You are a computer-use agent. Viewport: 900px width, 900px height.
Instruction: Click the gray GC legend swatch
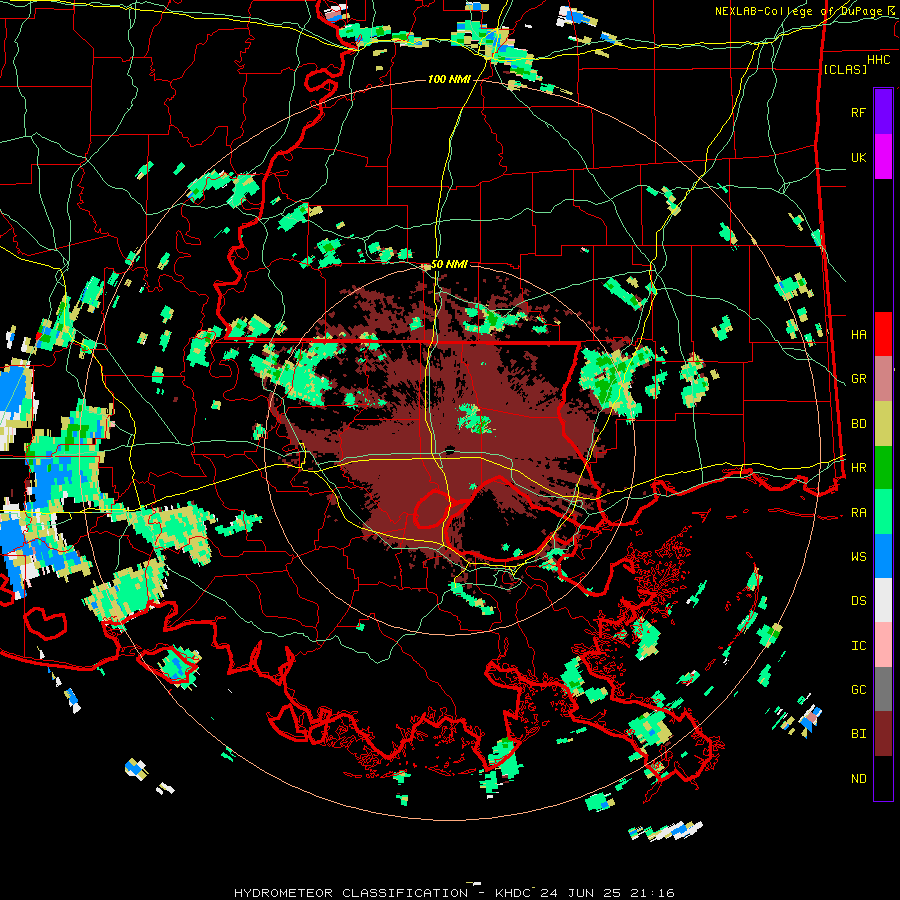tap(883, 689)
